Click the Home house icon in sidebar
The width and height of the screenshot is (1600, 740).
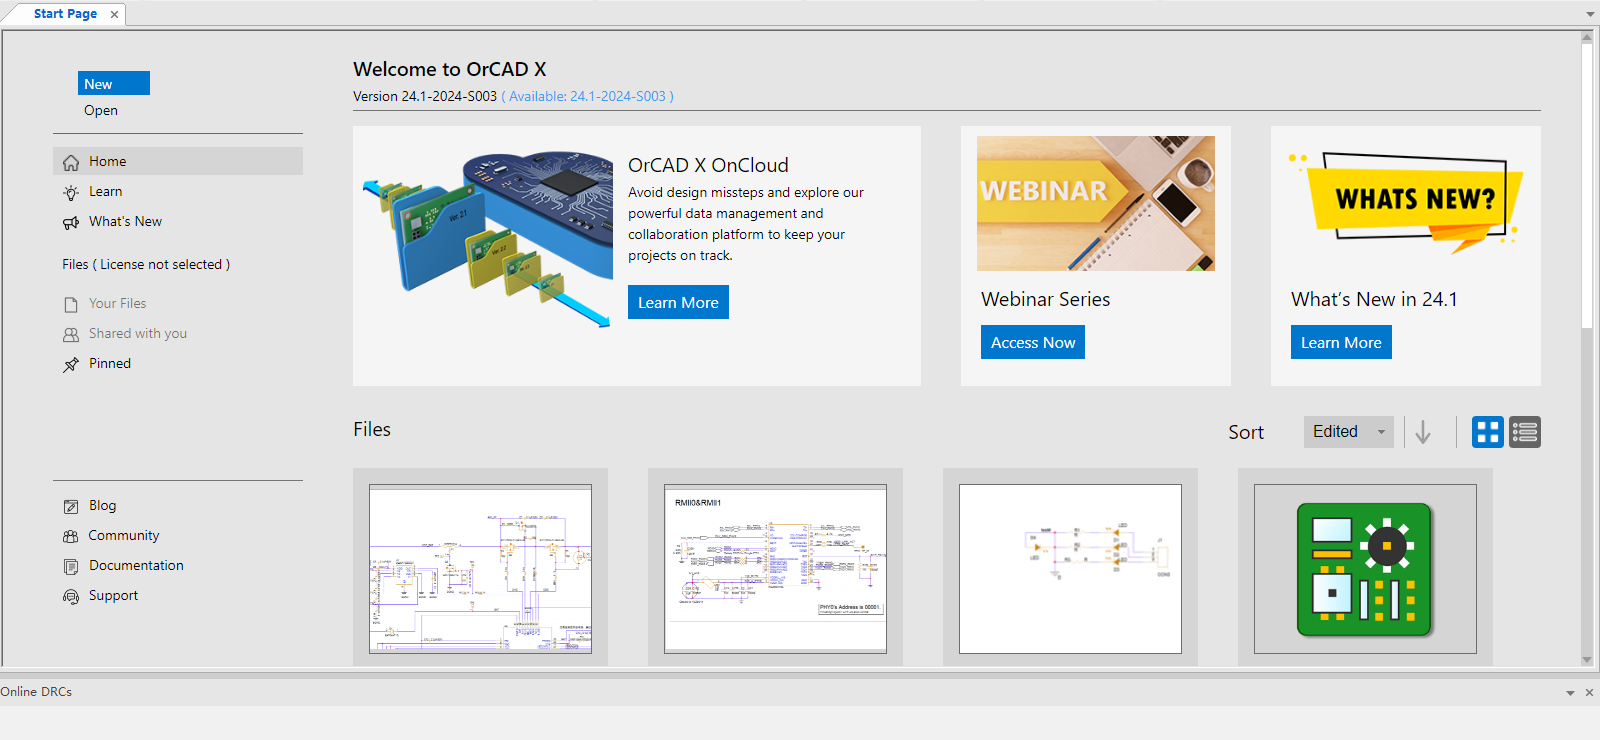[71, 162]
